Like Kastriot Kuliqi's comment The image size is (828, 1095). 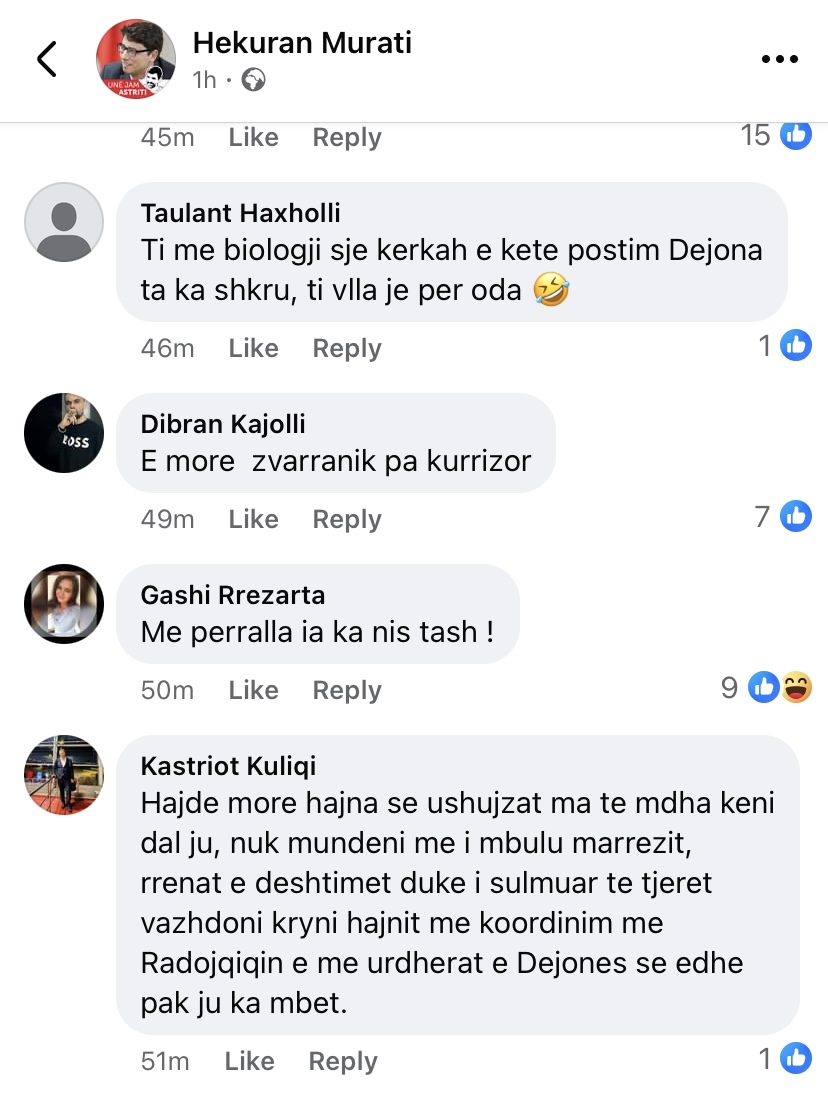(x=249, y=1061)
